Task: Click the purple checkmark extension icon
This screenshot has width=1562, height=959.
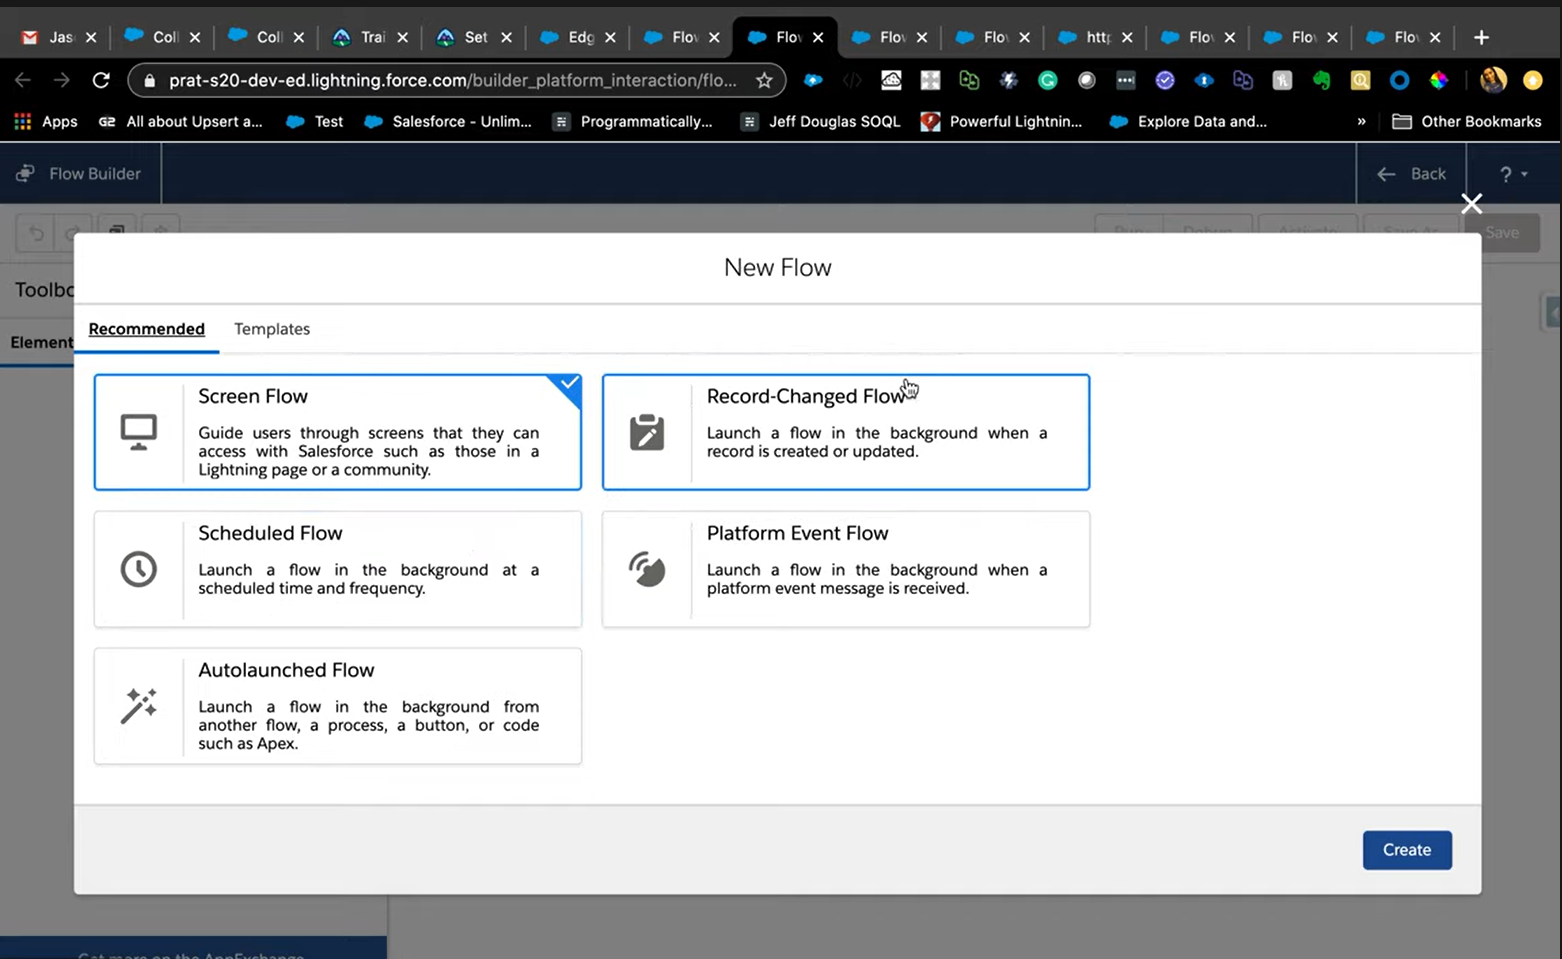Action: [1164, 80]
